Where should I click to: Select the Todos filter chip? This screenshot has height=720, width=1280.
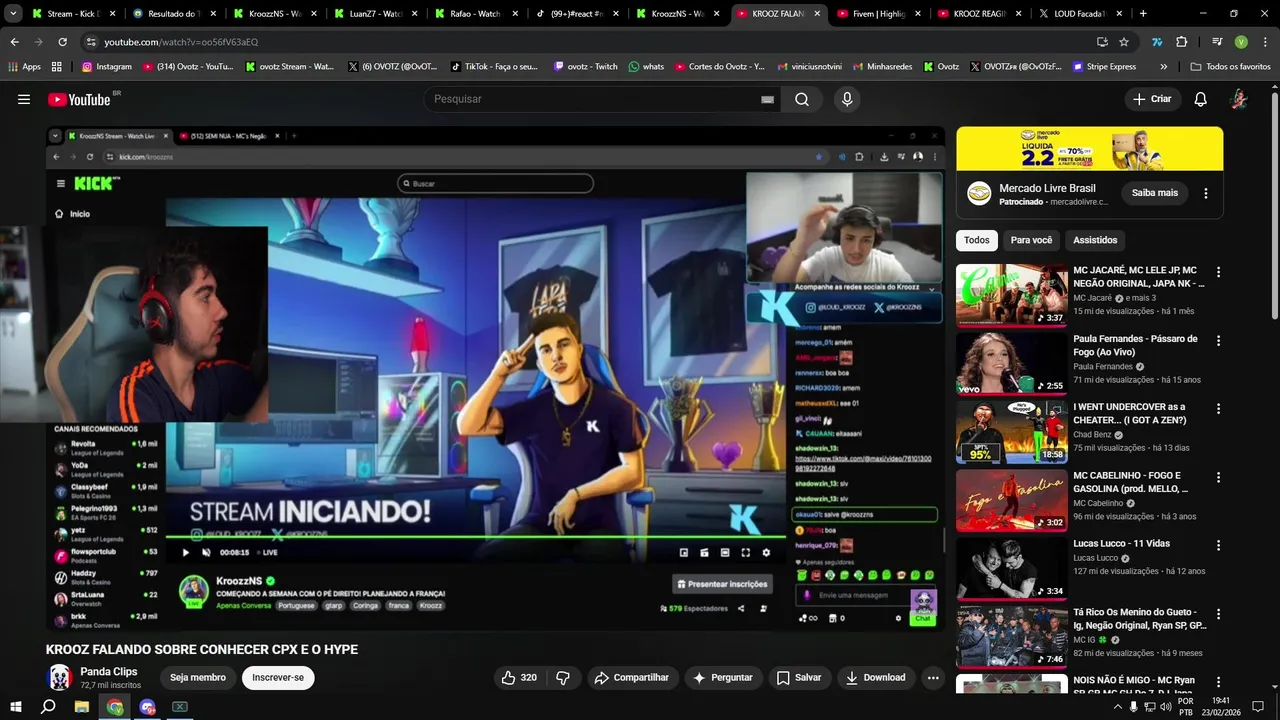point(977,240)
